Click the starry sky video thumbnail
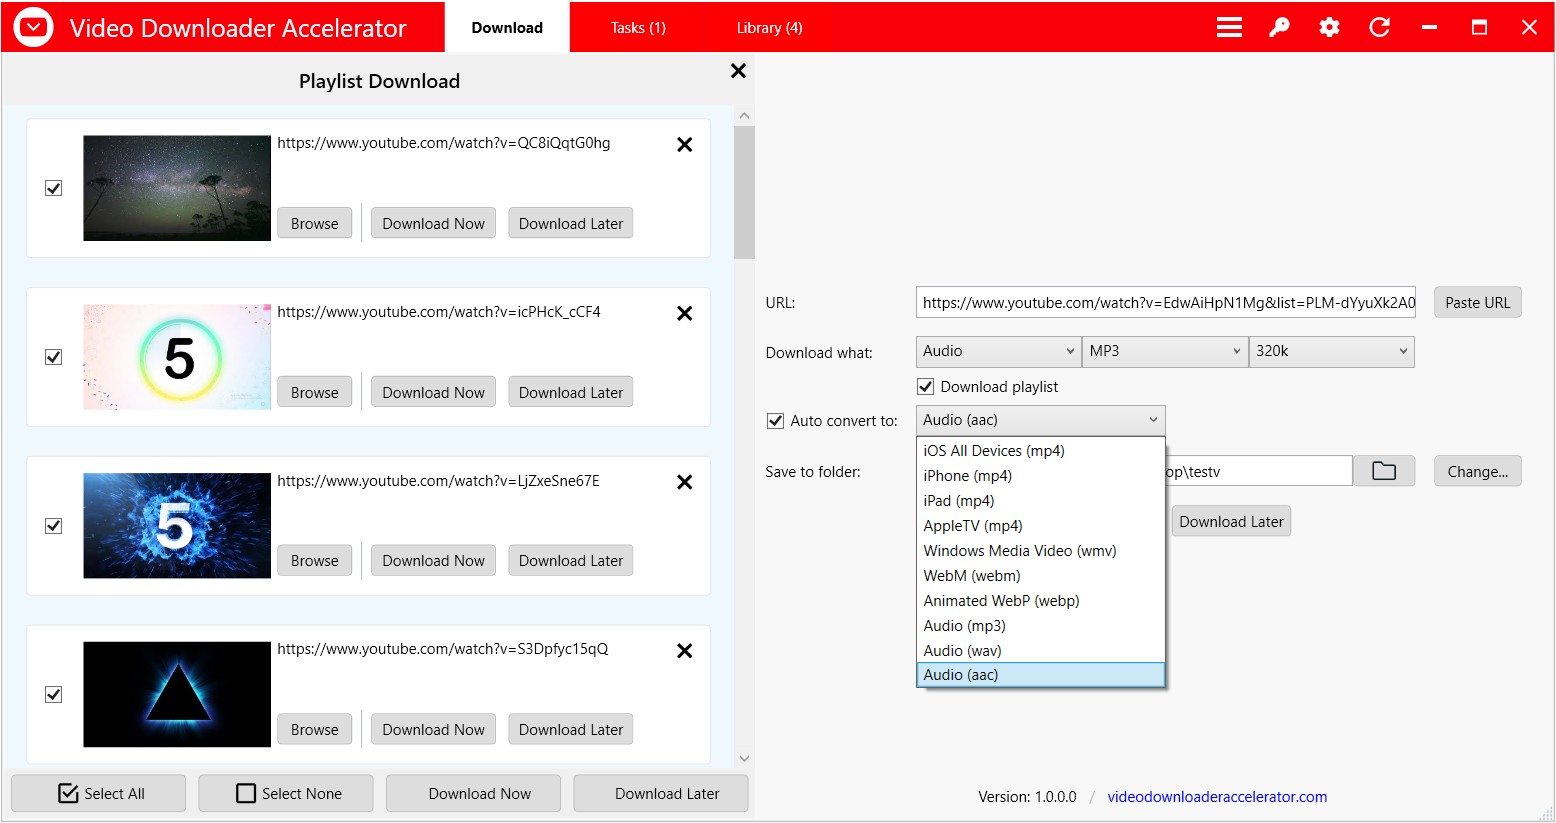1556x823 pixels. click(176, 187)
